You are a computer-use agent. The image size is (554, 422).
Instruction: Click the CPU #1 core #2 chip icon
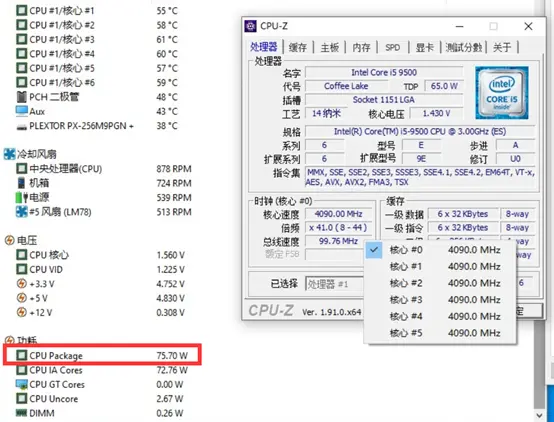pyautogui.click(x=22, y=25)
